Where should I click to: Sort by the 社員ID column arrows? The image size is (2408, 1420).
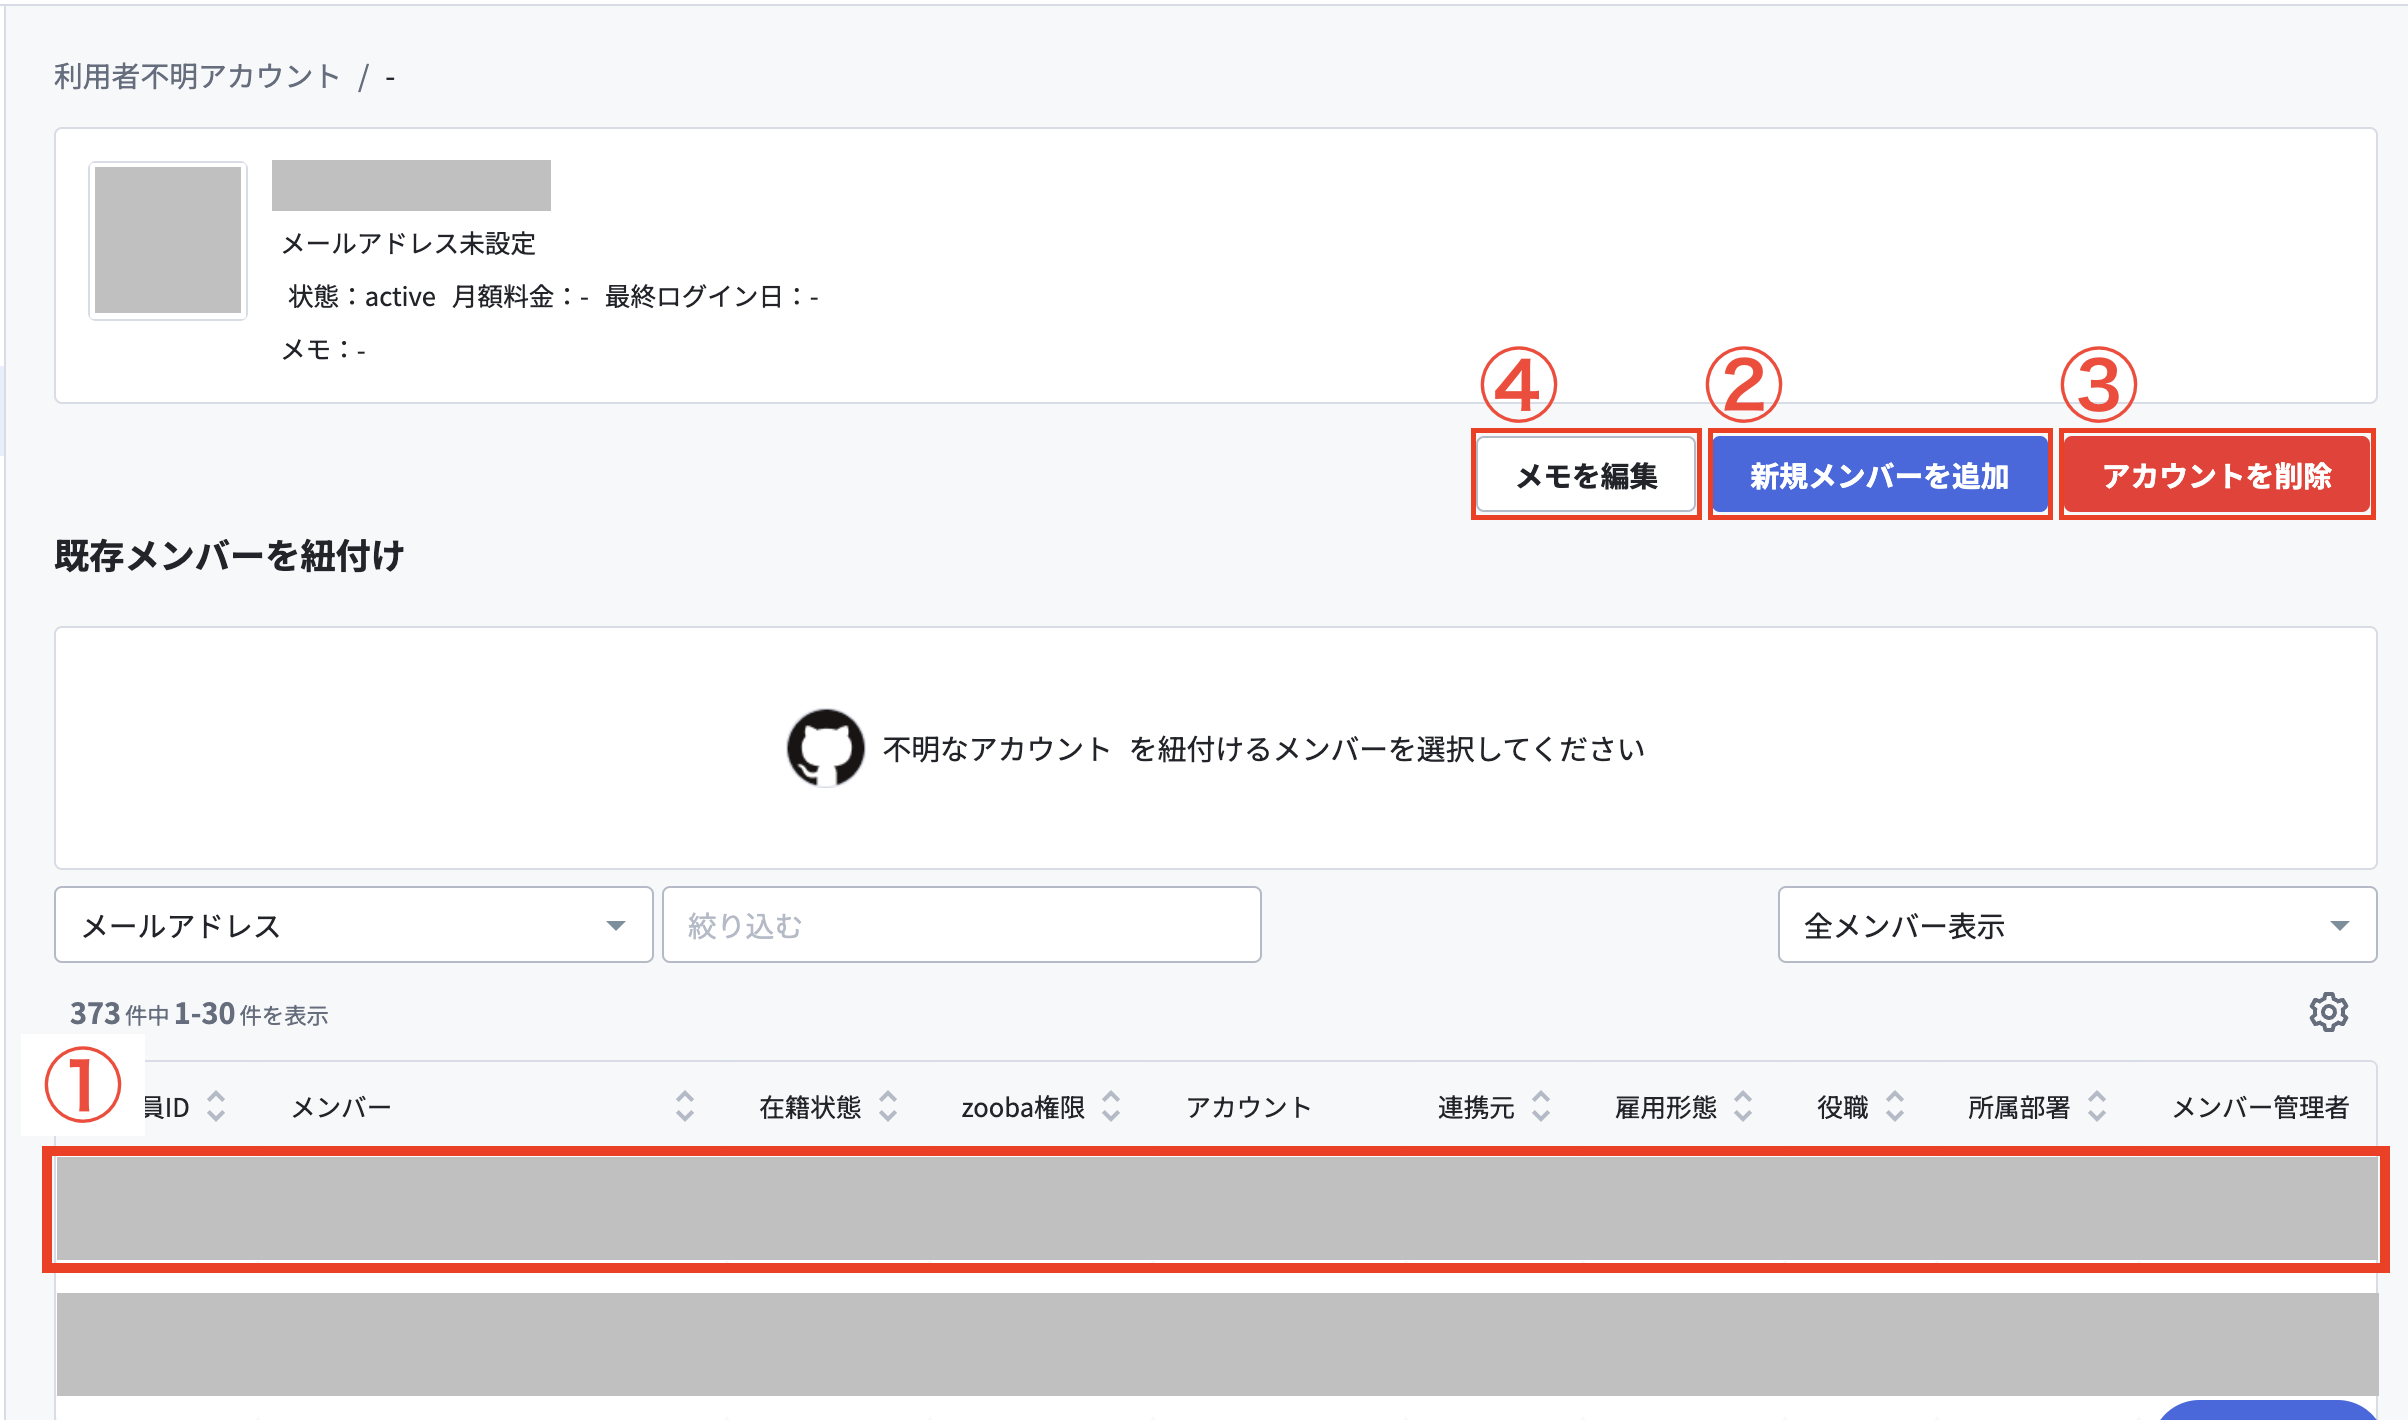click(216, 1106)
